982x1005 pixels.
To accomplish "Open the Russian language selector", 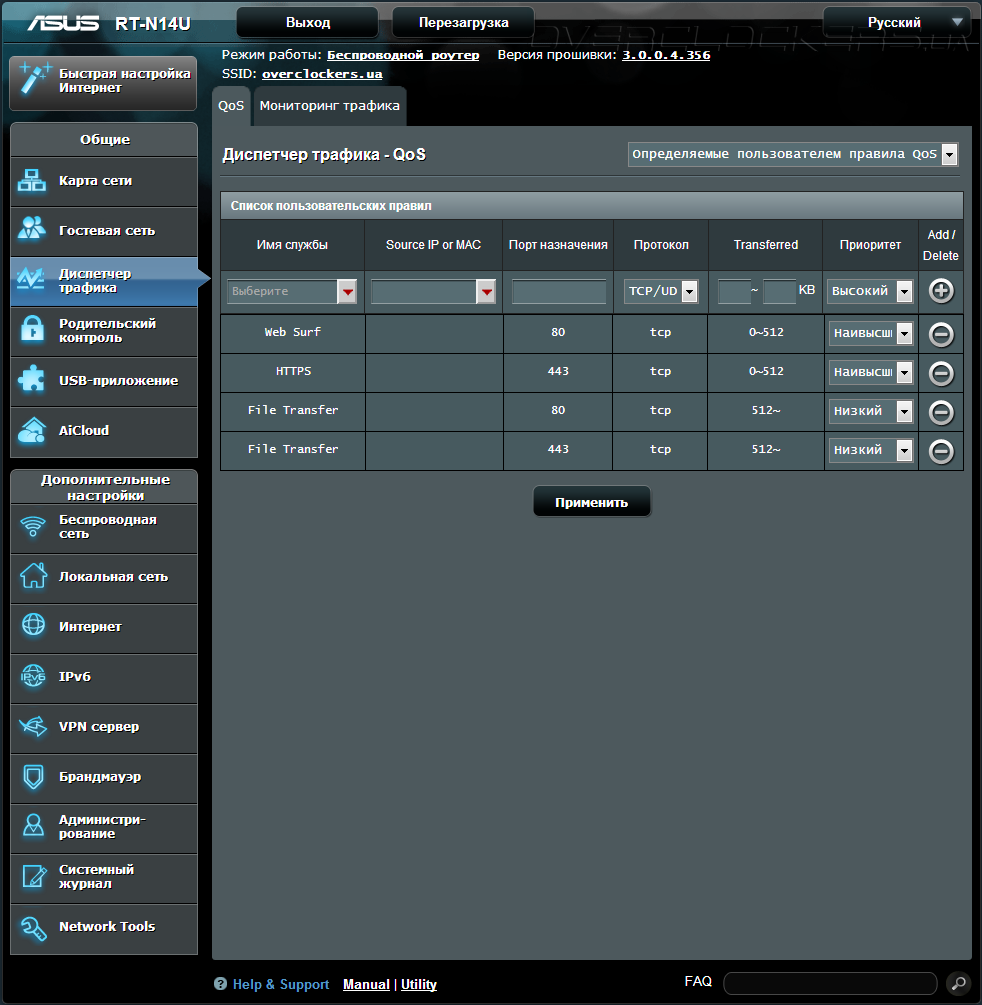I will (x=901, y=22).
